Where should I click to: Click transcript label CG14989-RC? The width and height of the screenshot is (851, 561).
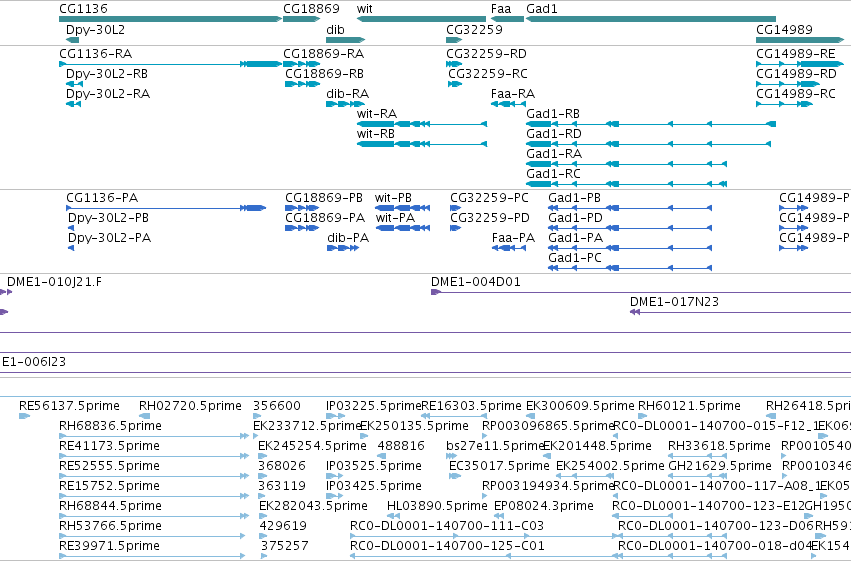tap(796, 94)
